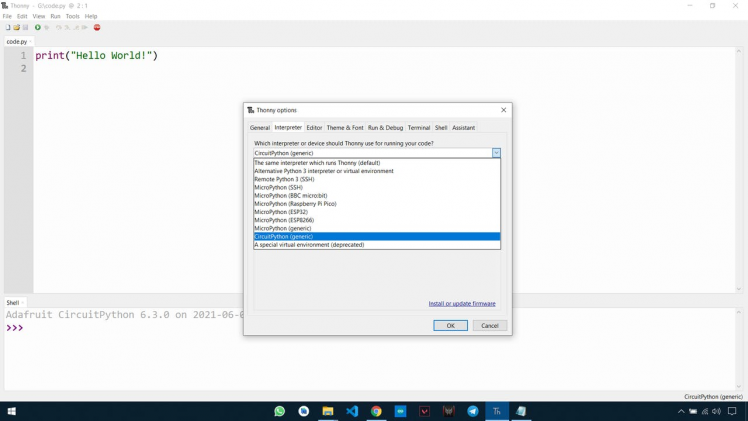The image size is (748, 421).
Task: Click the Debug current script bug icon
Action: coord(47,28)
